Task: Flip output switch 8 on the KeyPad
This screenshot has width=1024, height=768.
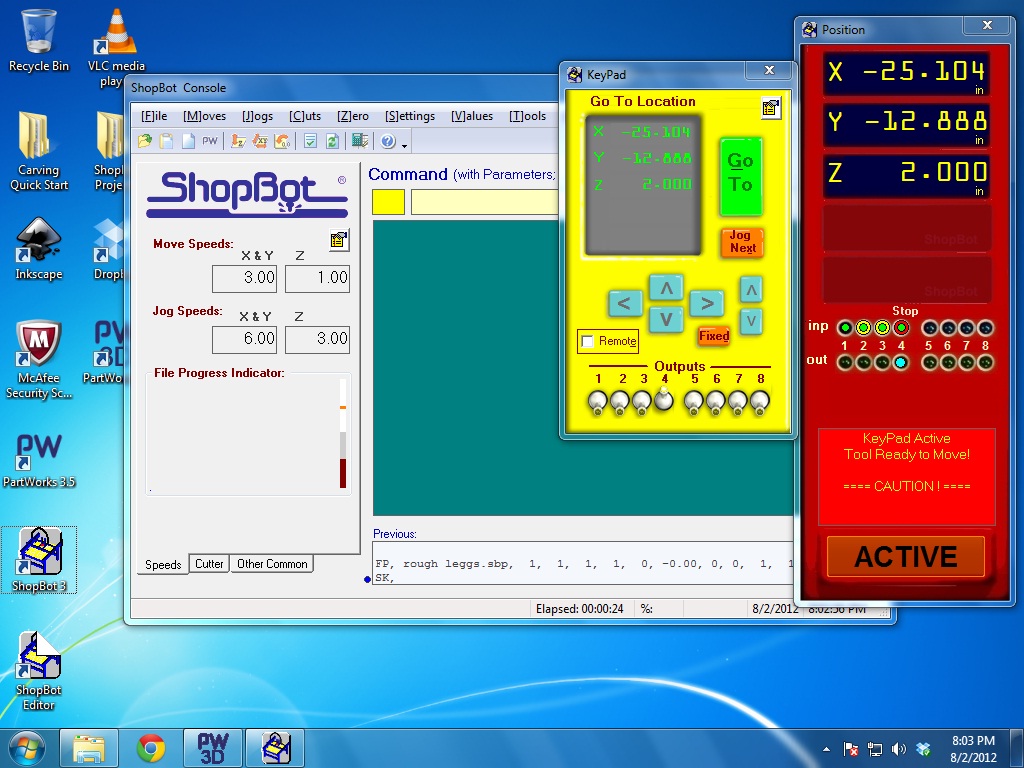Action: click(759, 402)
